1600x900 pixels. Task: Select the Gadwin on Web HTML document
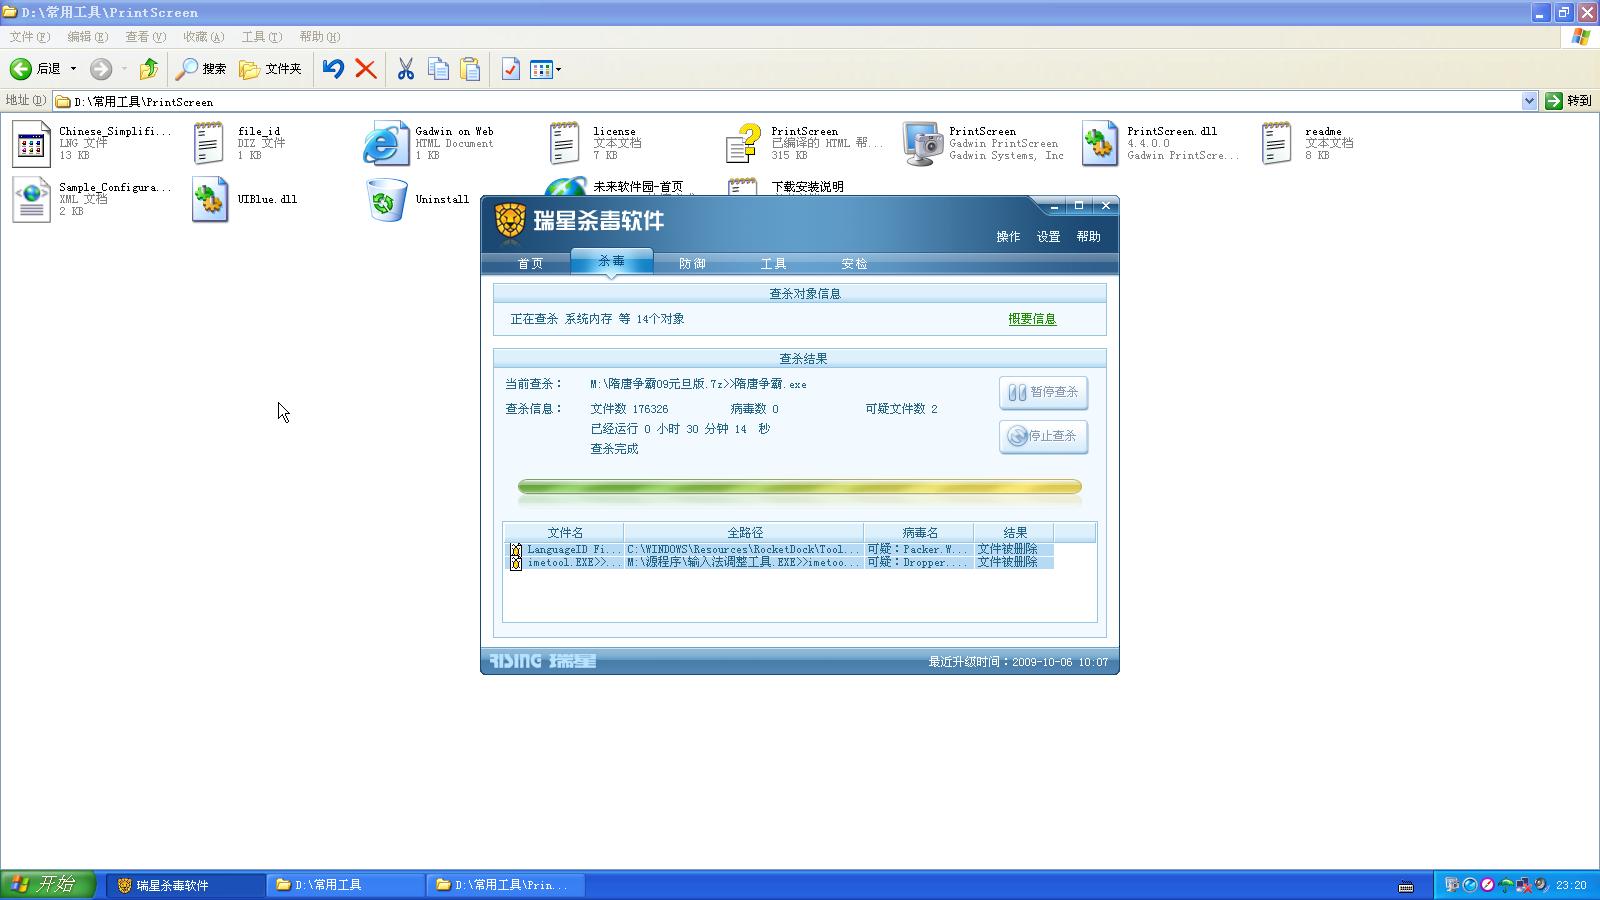(429, 143)
